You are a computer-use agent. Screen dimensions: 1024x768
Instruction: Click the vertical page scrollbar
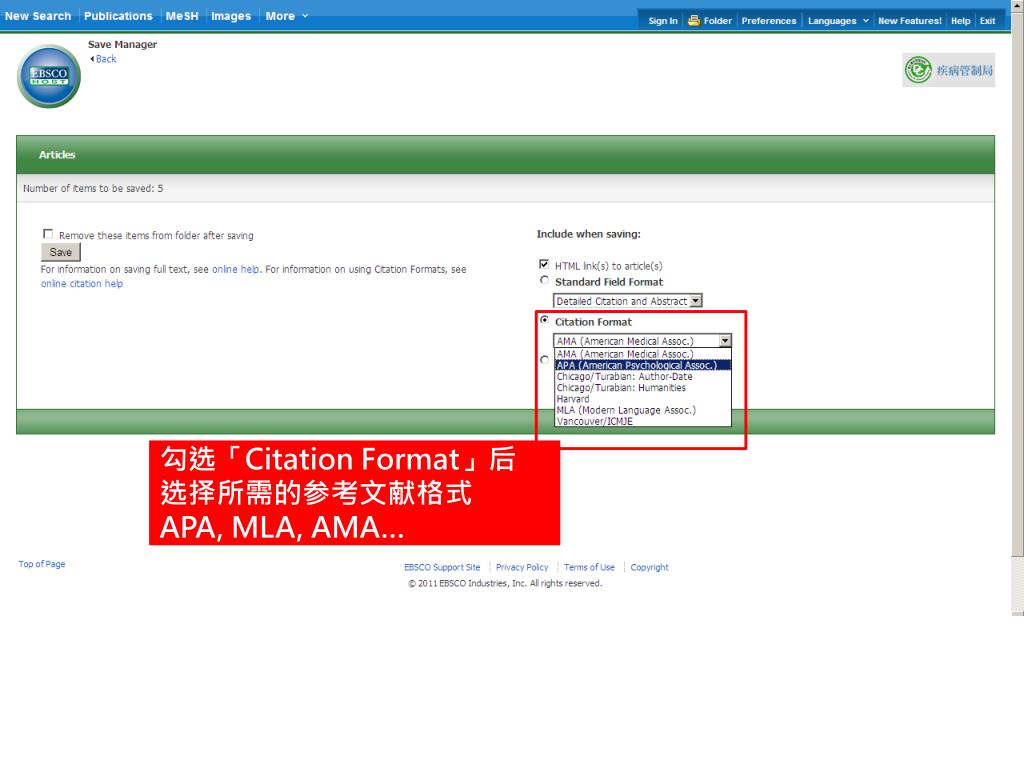[1017, 307]
